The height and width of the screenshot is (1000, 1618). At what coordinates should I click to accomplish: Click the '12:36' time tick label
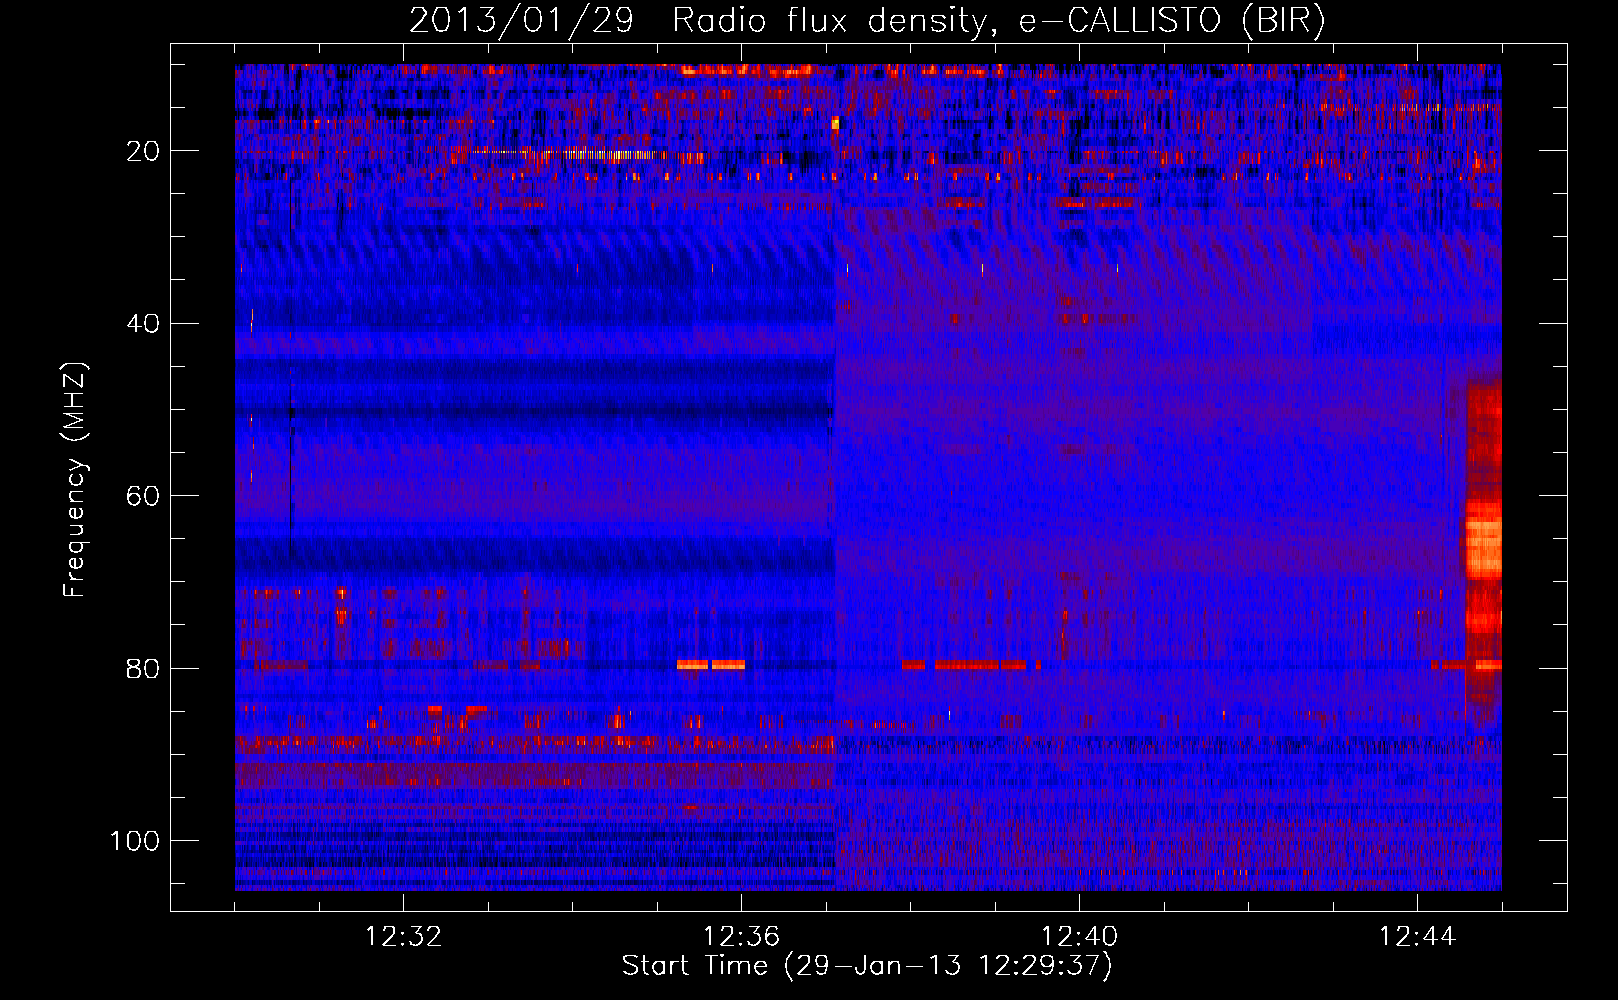click(x=741, y=937)
